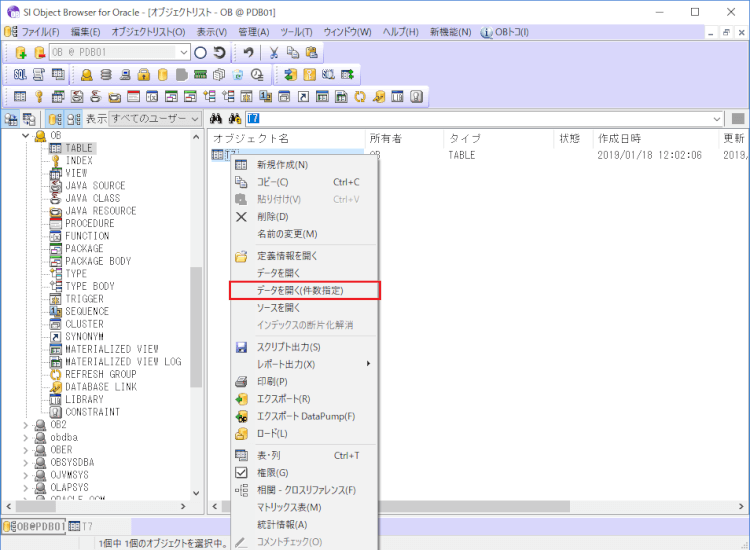Click the Export (エクスポート(R)) menu icon
The image size is (750, 550).
tap(241, 399)
